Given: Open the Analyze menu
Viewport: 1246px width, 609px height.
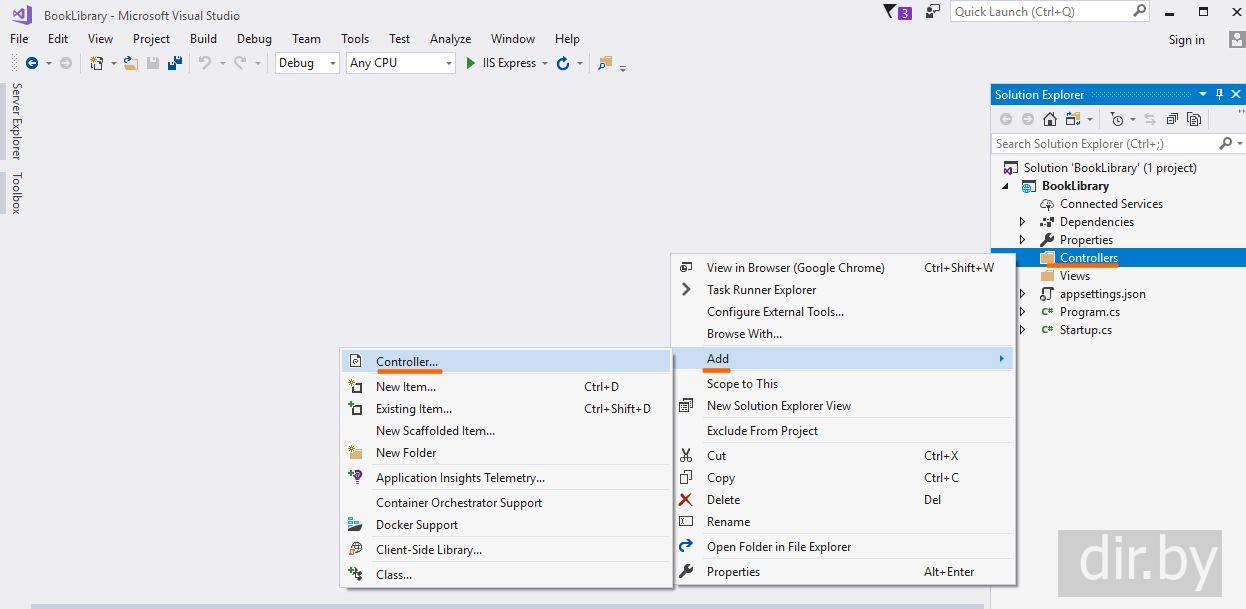Looking at the screenshot, I should 450,39.
